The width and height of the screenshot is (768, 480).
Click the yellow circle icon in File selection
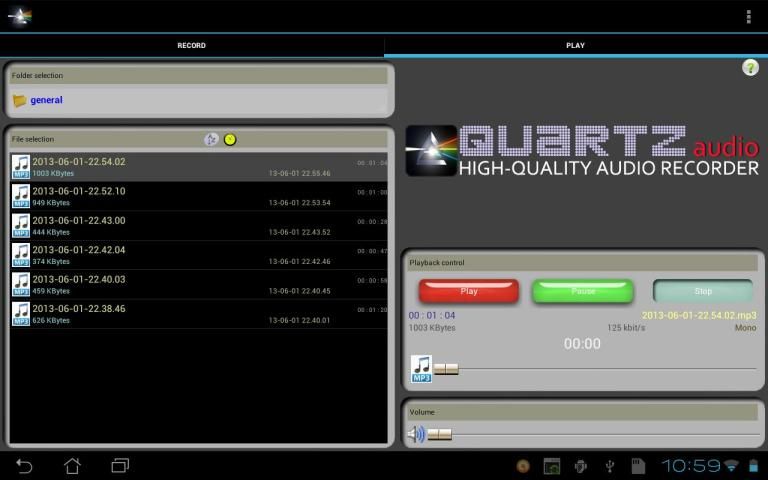230,139
